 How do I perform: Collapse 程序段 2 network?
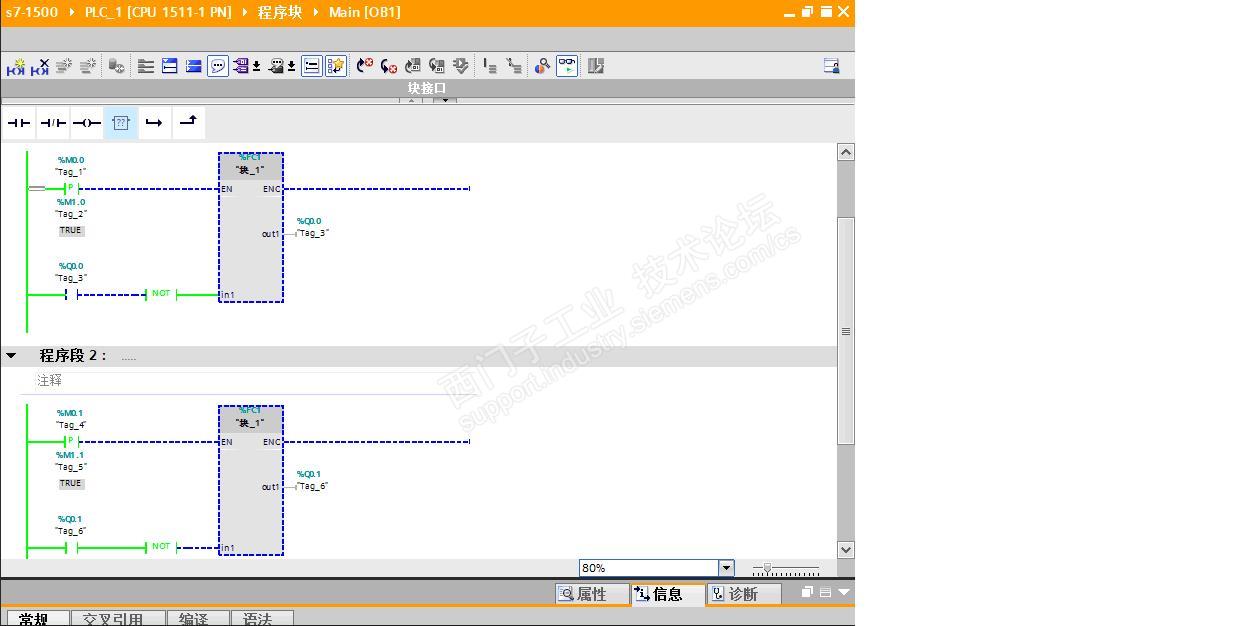(11, 355)
